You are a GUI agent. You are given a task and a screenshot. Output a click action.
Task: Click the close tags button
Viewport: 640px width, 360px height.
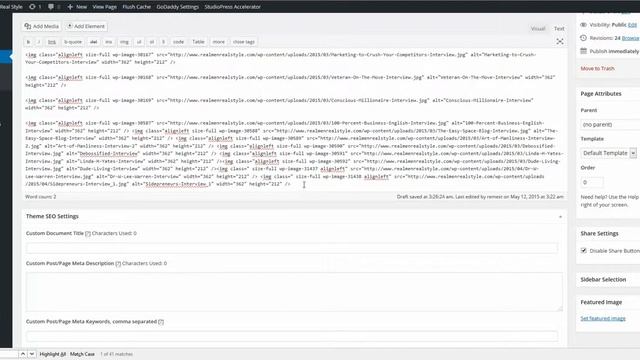point(244,42)
